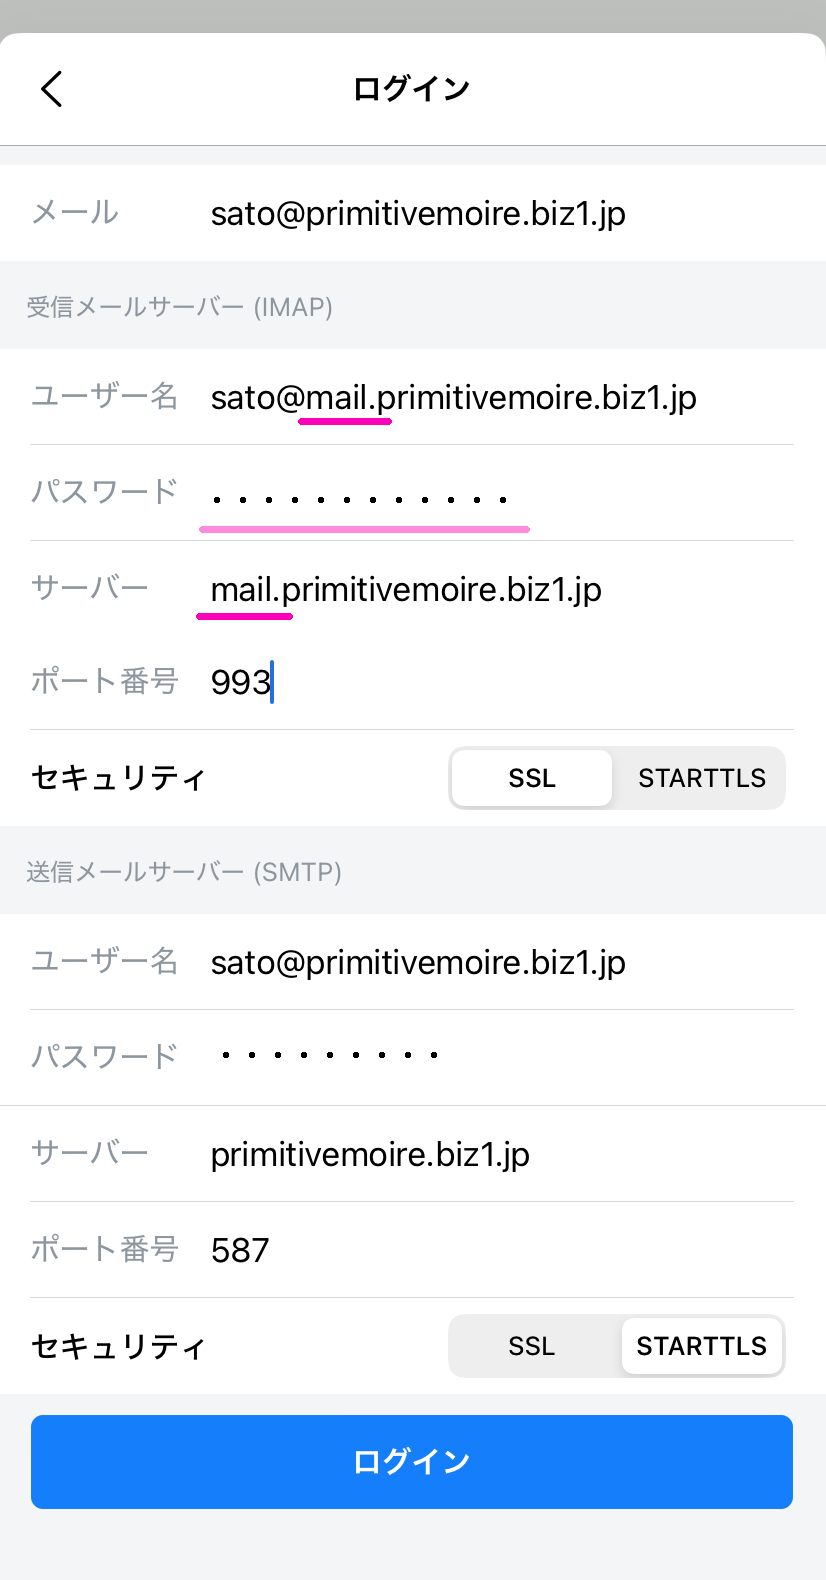Select SSL for IMAP security
Screen dimensions: 826x1580
pyautogui.click(x=531, y=778)
